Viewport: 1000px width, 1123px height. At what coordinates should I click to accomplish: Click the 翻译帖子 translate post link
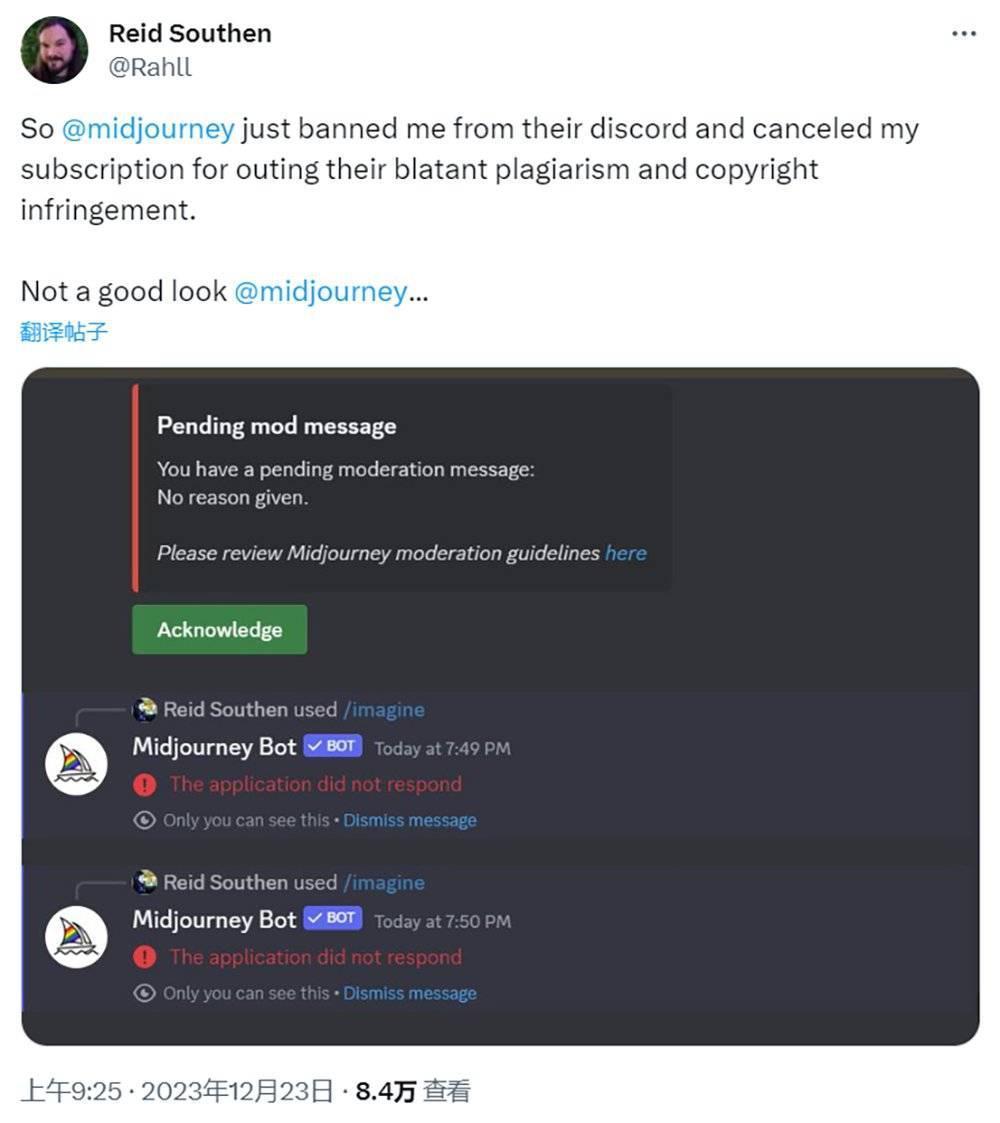pos(64,333)
